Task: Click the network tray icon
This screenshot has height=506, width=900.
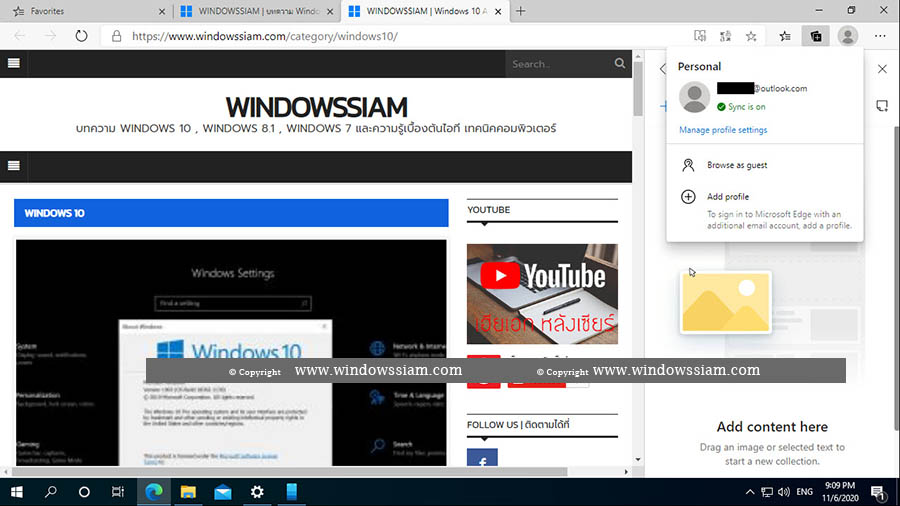Action: tap(767, 492)
